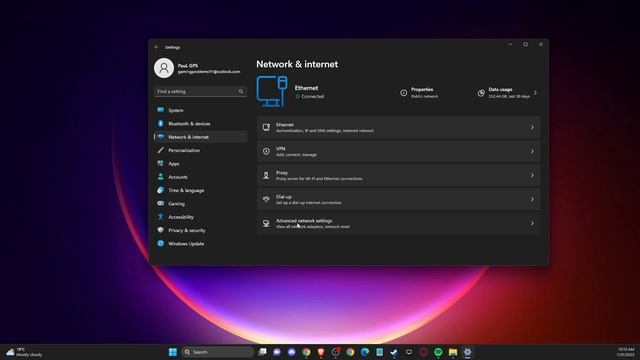
Task: Open the clock and date in the taskbar
Action: [626, 352]
